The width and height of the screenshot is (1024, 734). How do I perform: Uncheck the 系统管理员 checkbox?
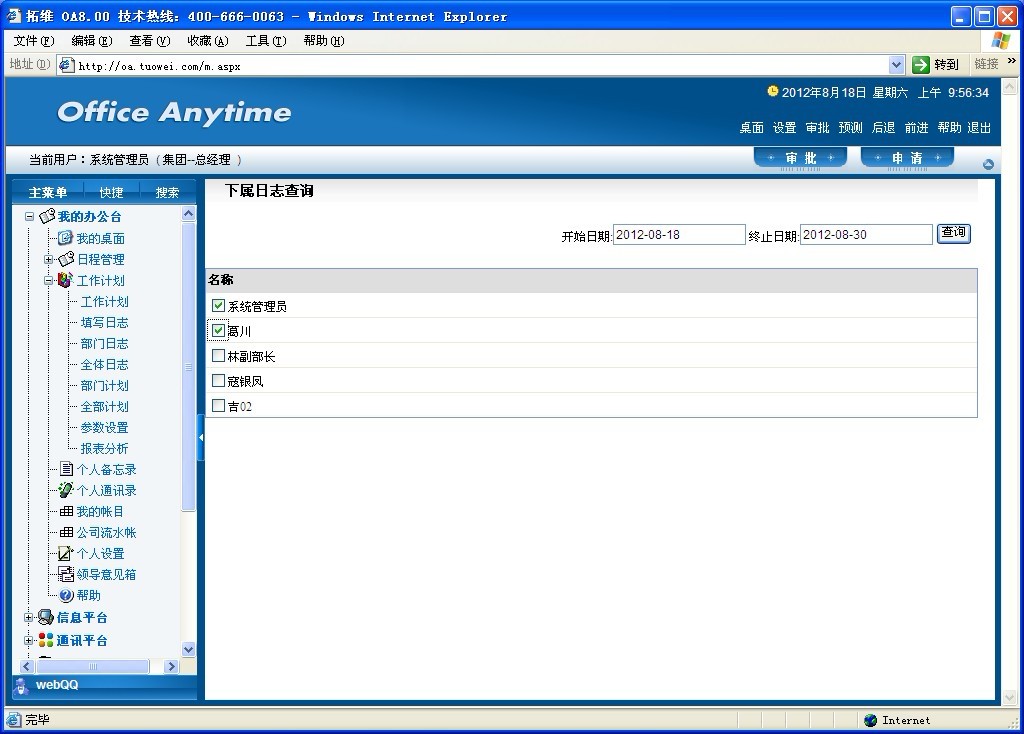(x=218, y=306)
